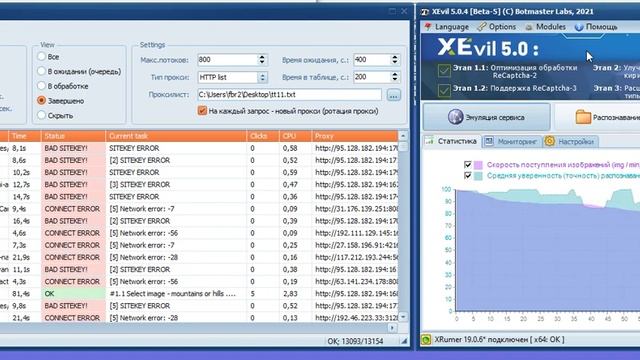Click the Время ожидания value field

tap(372, 60)
